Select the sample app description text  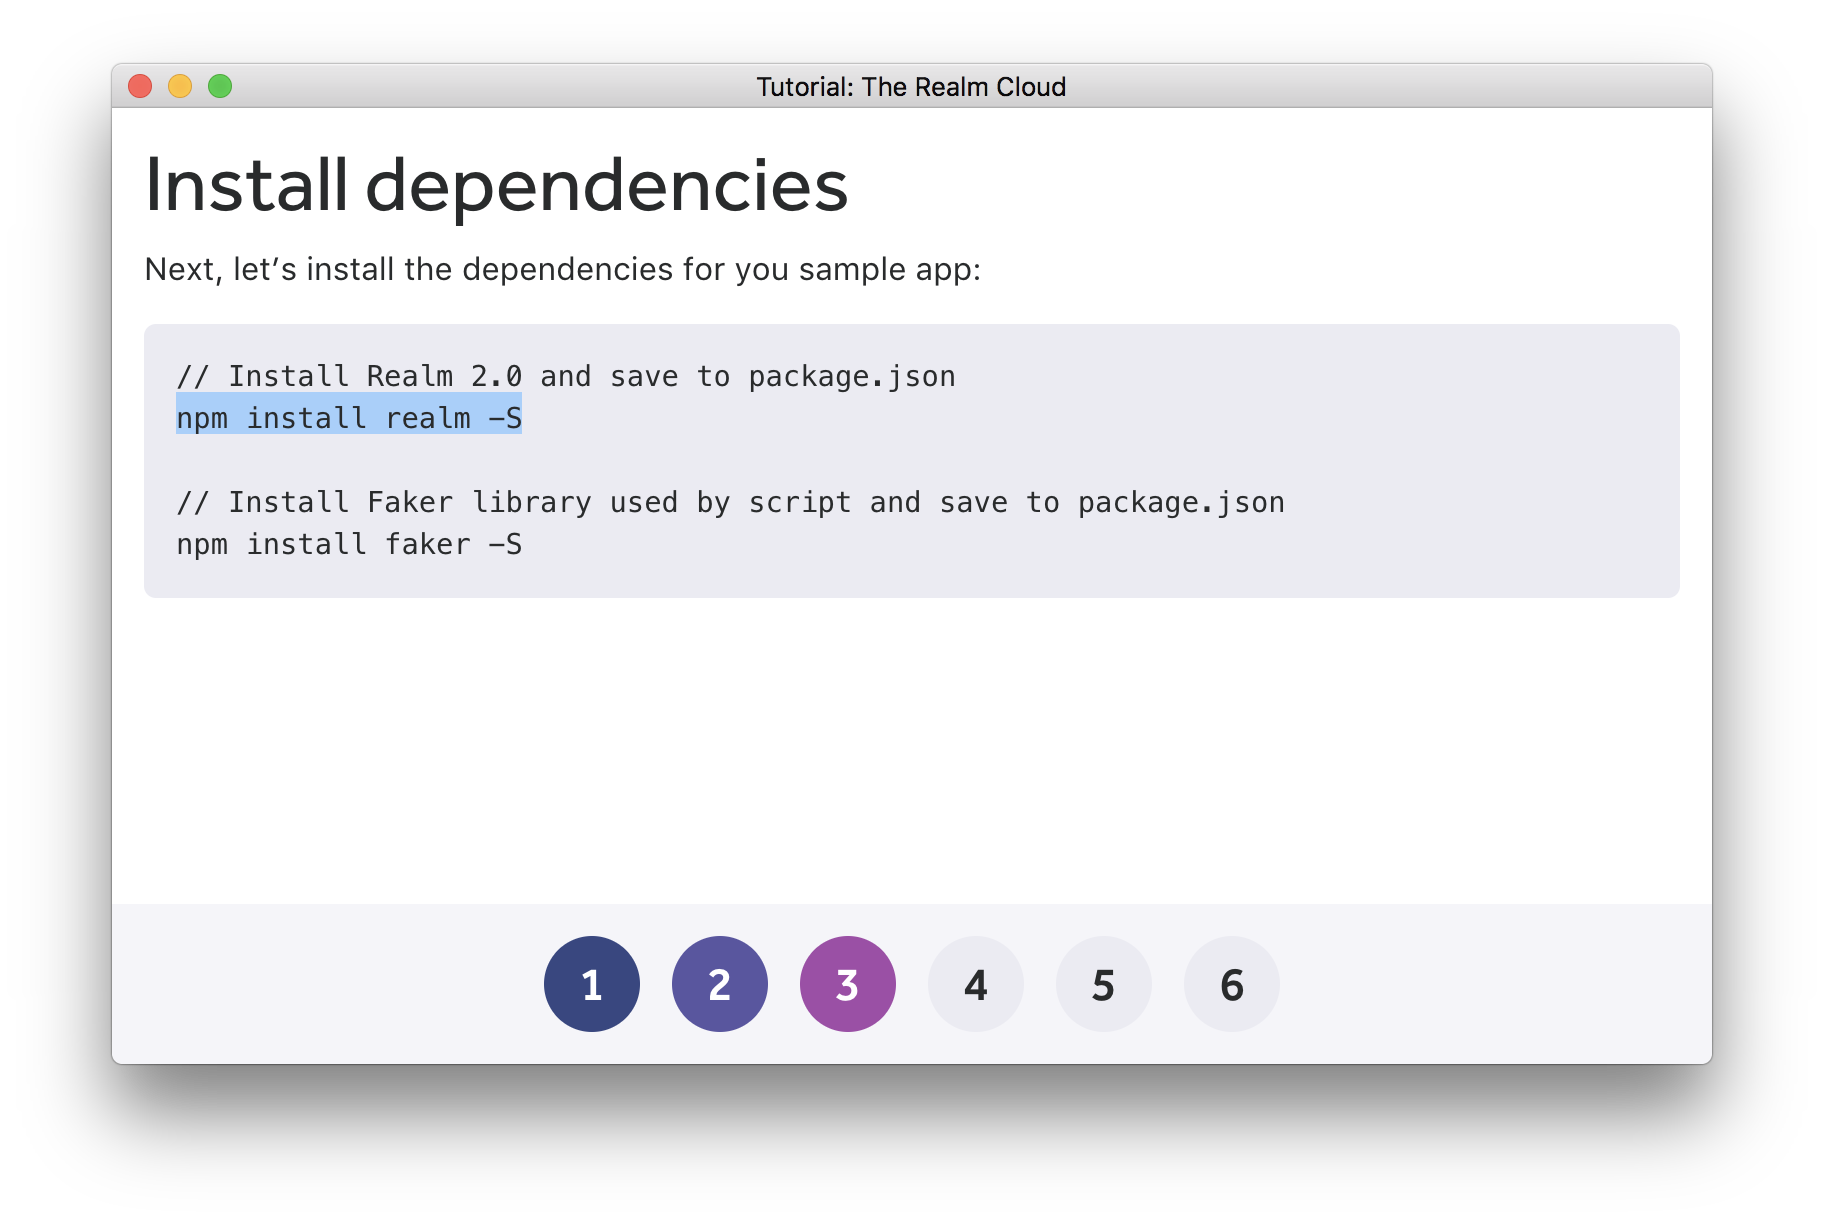point(563,268)
